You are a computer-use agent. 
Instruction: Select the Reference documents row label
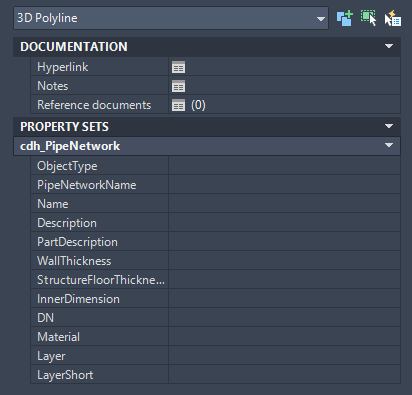[94, 105]
